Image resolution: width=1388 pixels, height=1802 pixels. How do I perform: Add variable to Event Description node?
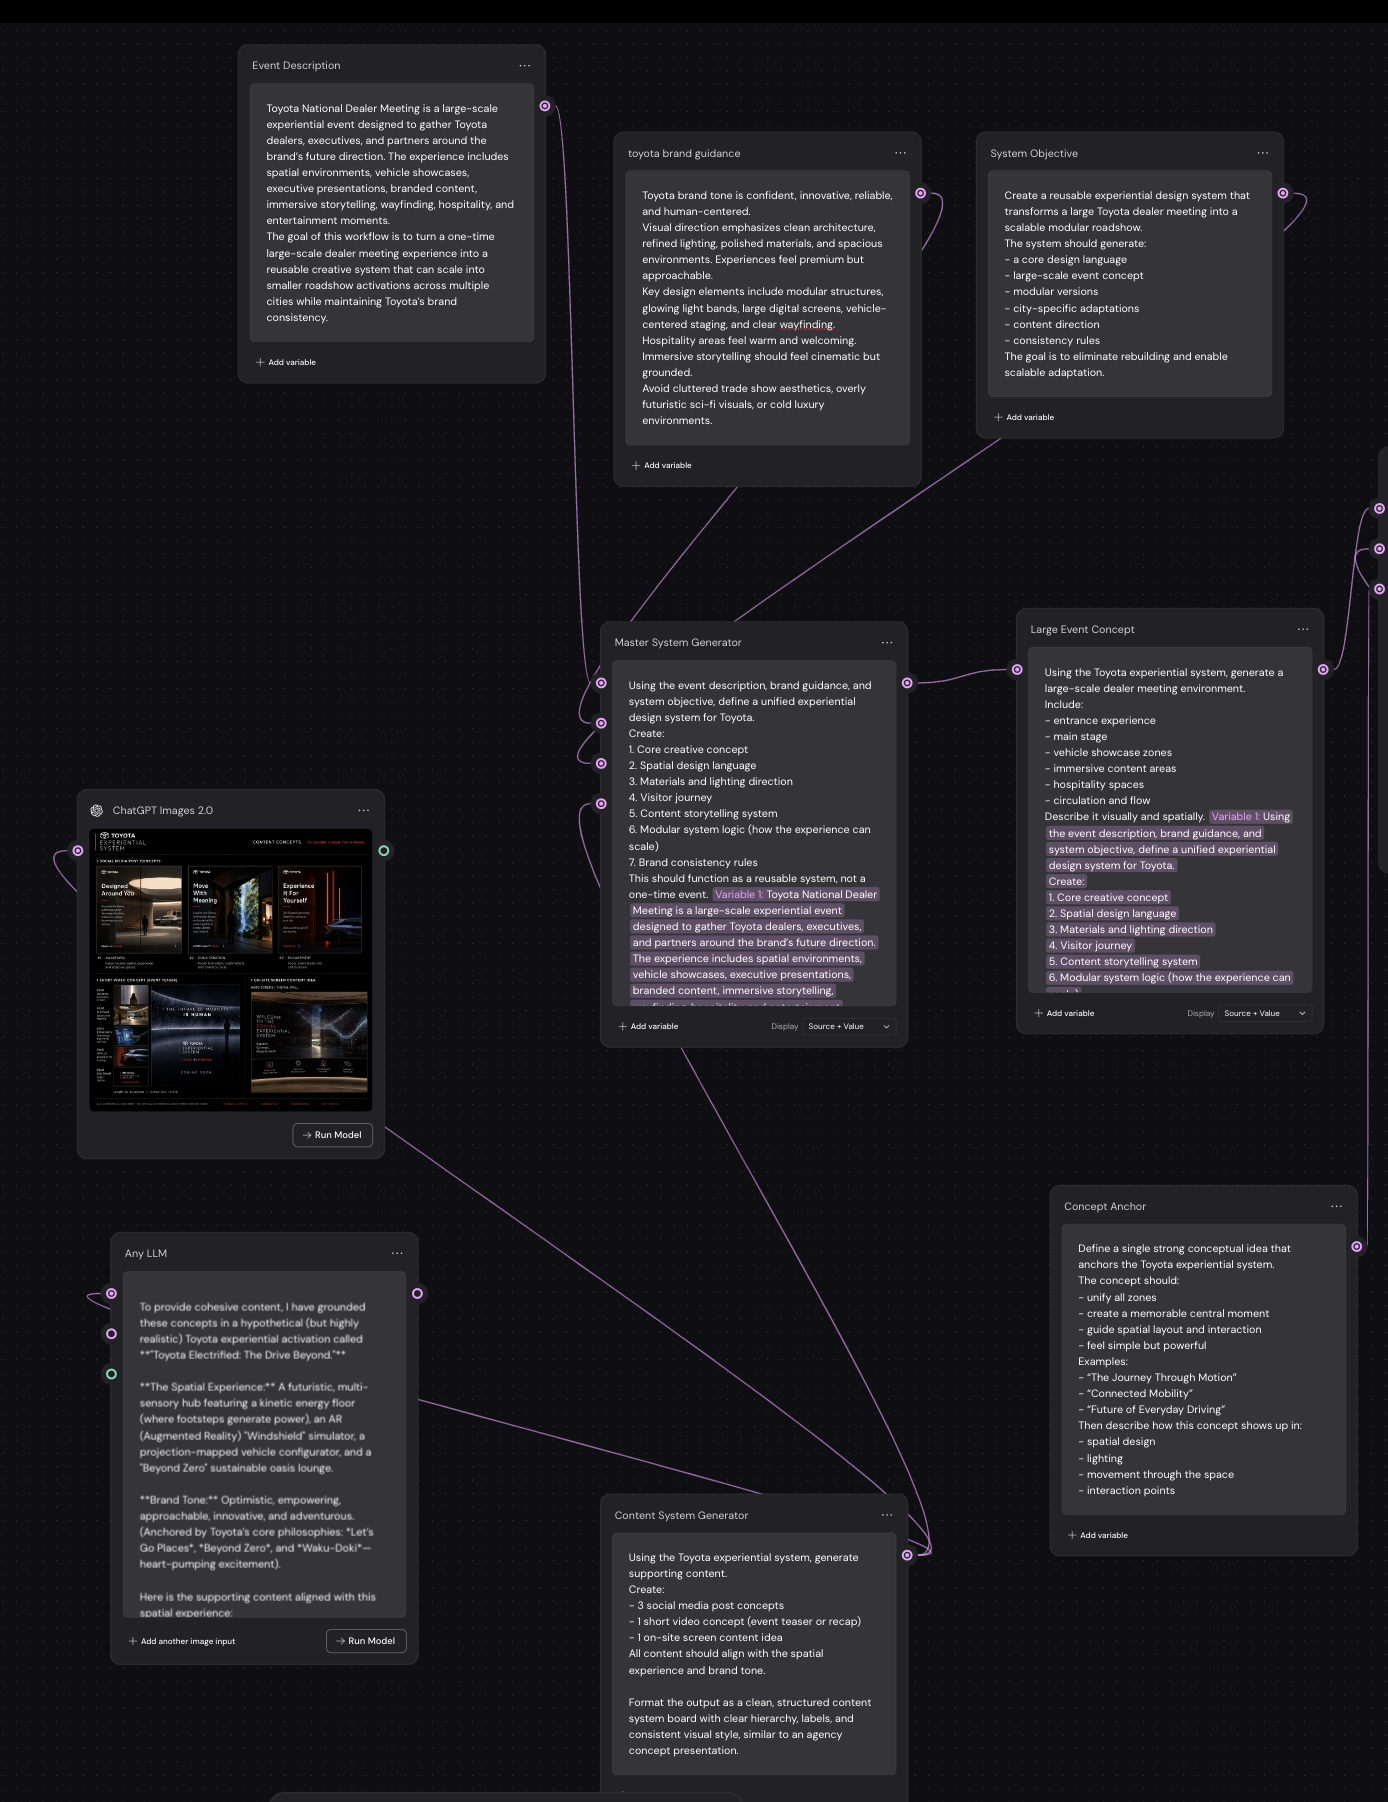[x=286, y=362]
